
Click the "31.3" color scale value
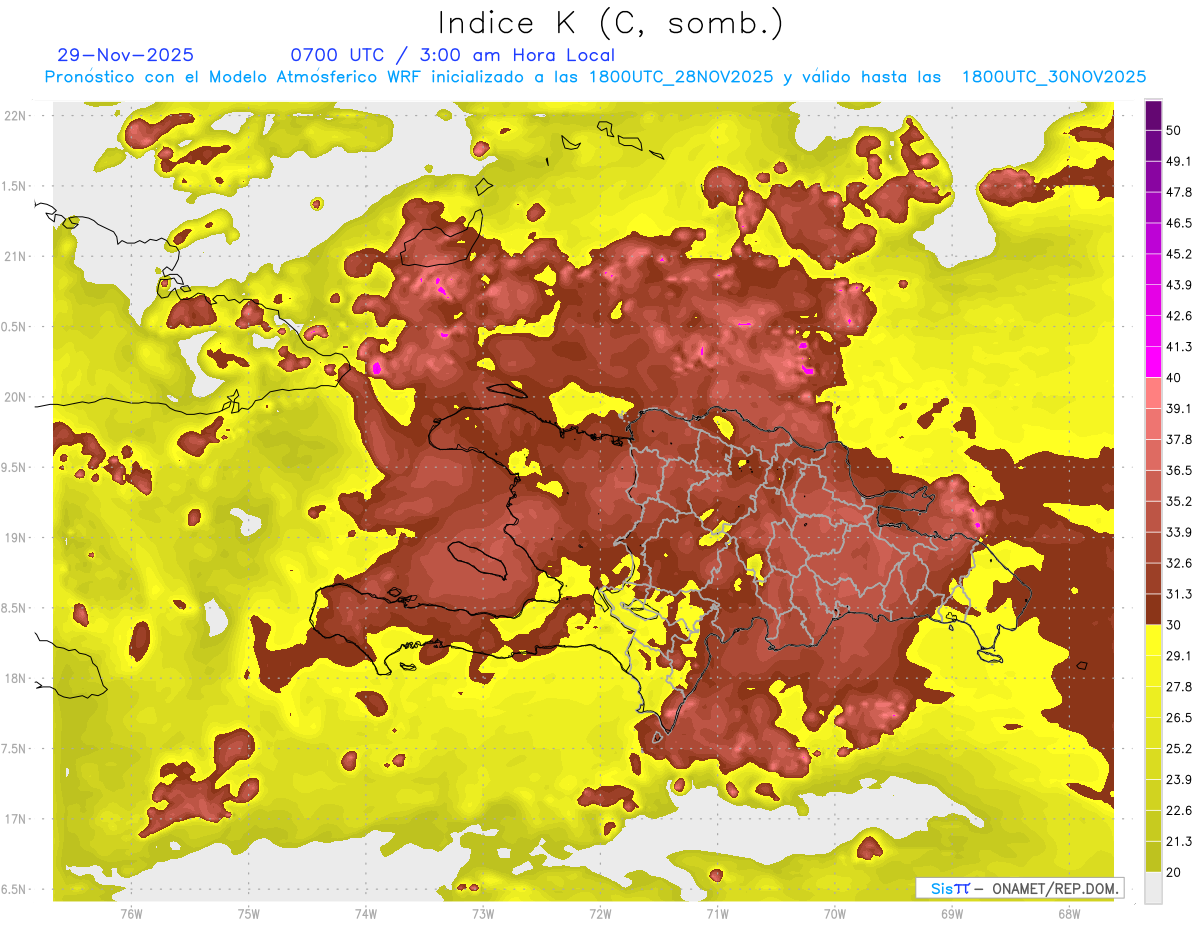(x=1178, y=594)
